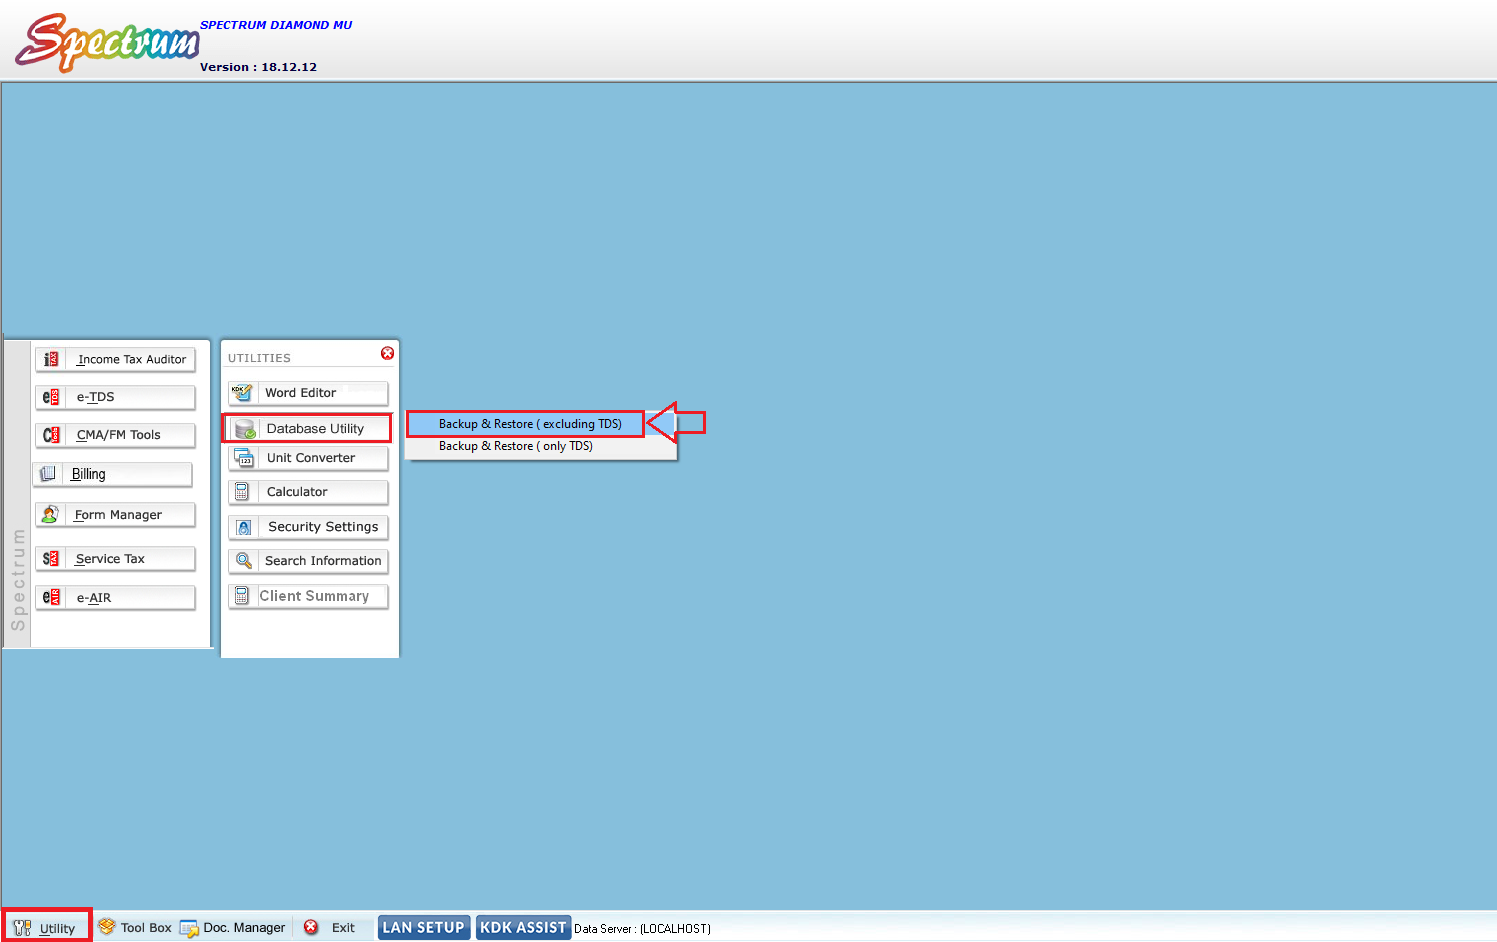Click the Security Settings lock icon
The width and height of the screenshot is (1497, 942).
244,527
